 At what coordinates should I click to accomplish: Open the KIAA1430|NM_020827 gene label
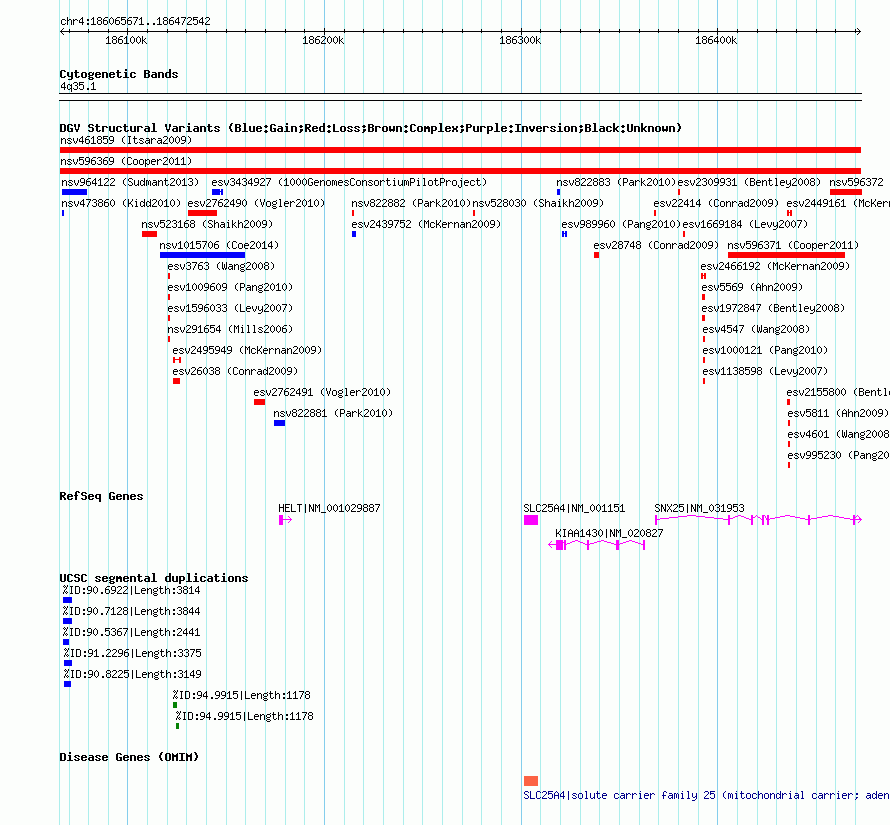609,533
